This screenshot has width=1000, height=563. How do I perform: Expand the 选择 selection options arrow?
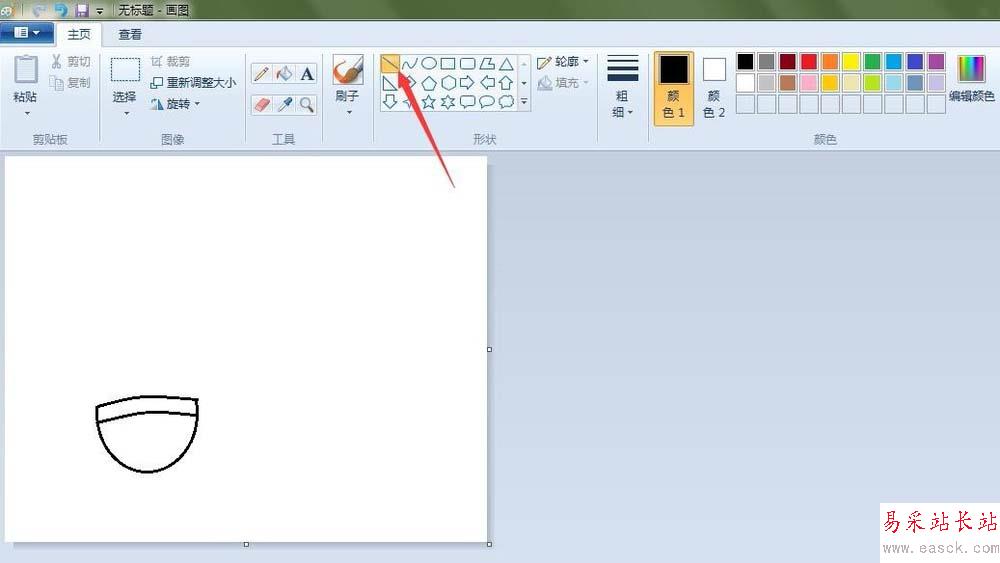coord(126,113)
